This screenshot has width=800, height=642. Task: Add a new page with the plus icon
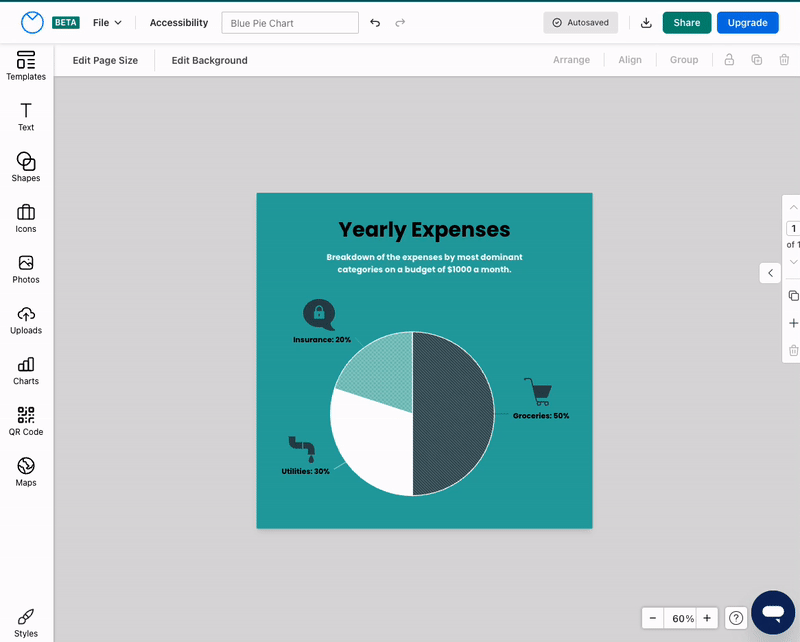793,323
